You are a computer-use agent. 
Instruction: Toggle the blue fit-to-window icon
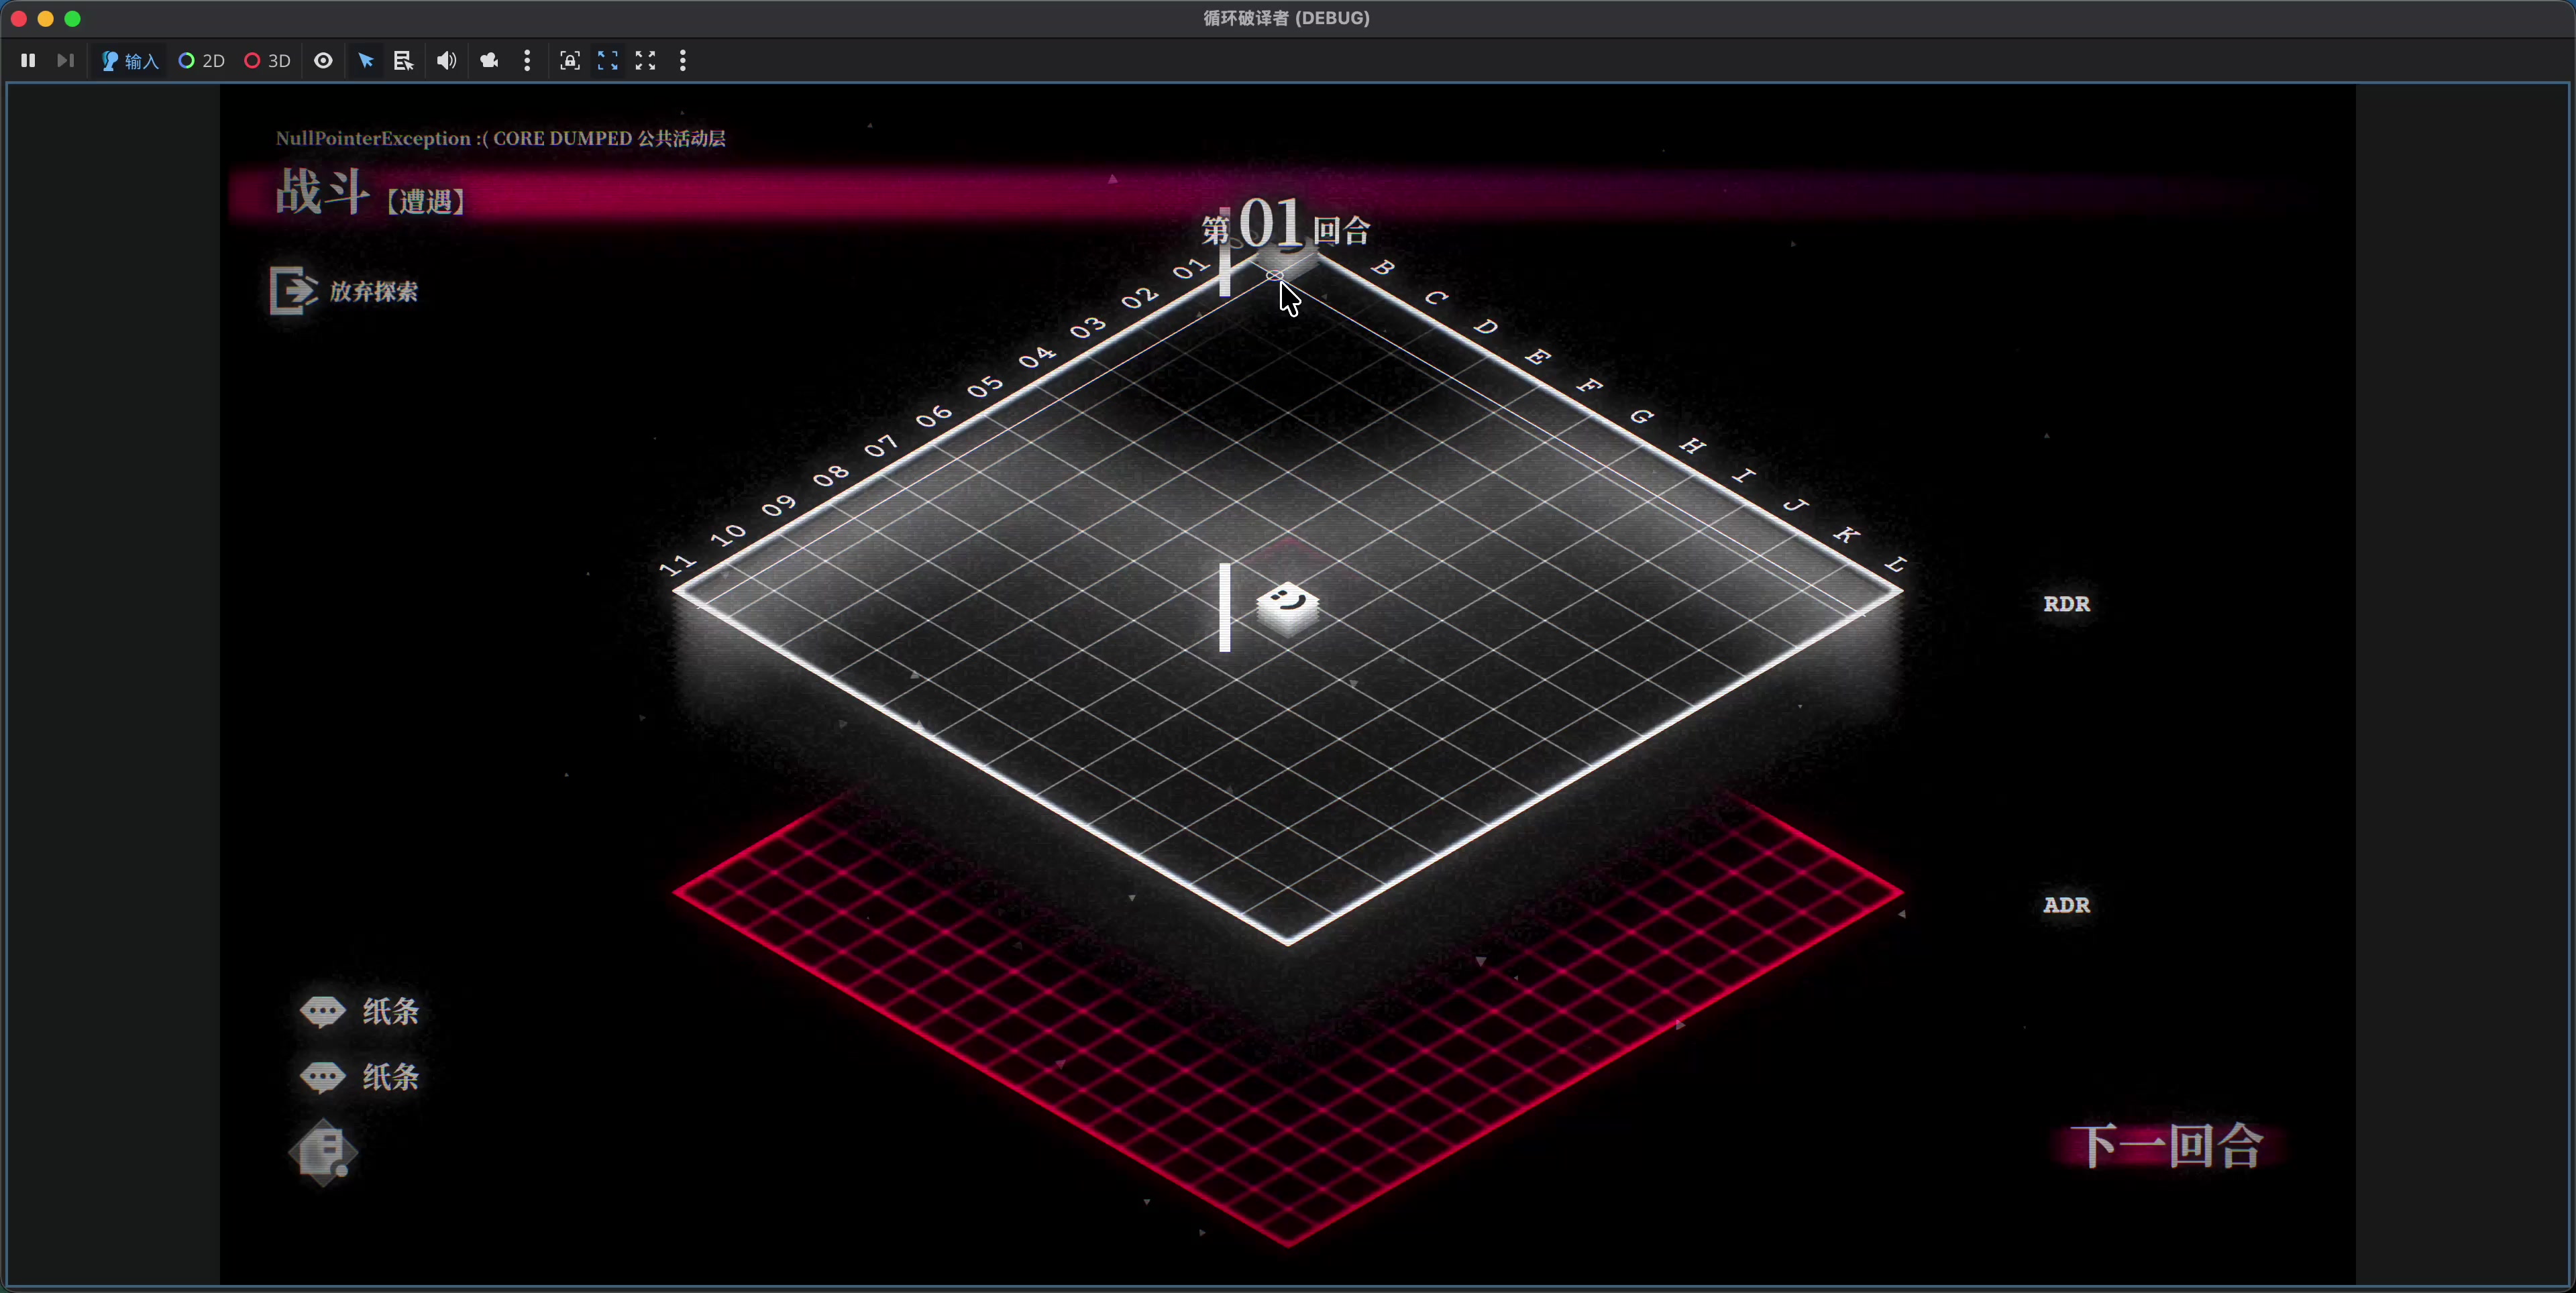pyautogui.click(x=608, y=61)
